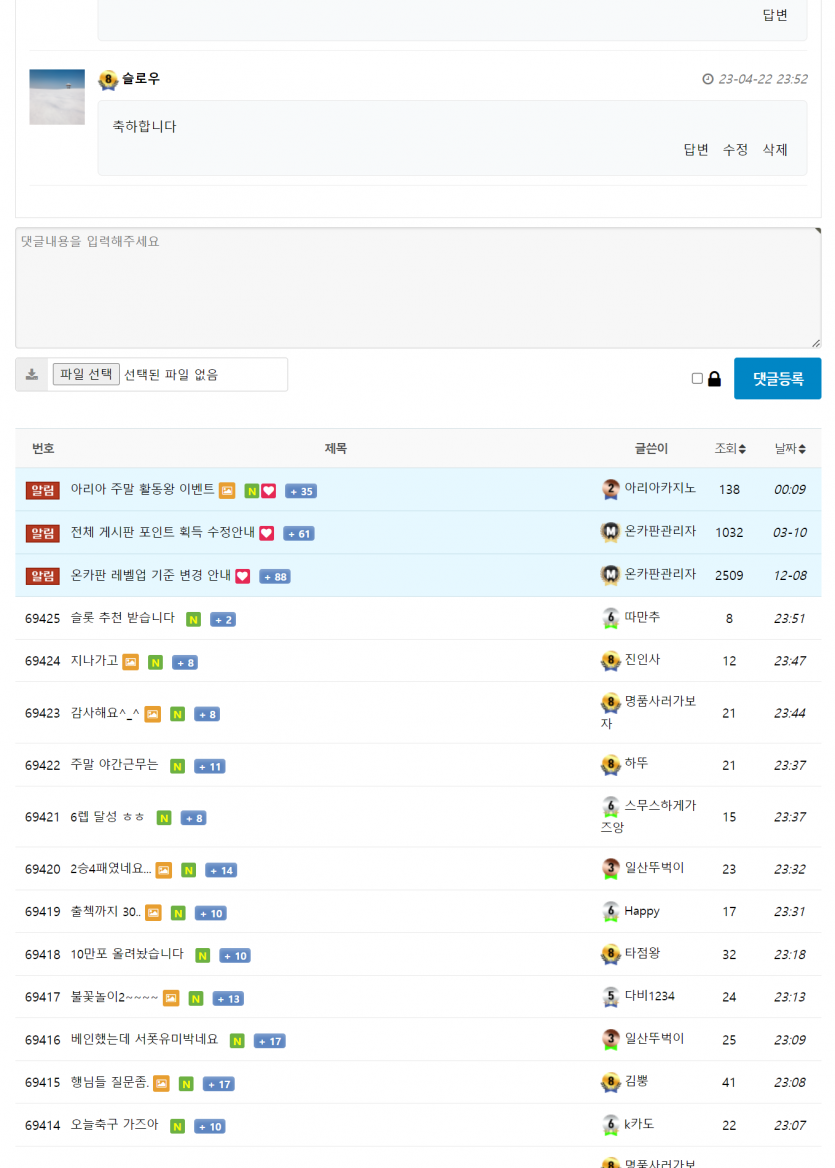Open post 불꽃놀이2~~~~

(x=114, y=997)
